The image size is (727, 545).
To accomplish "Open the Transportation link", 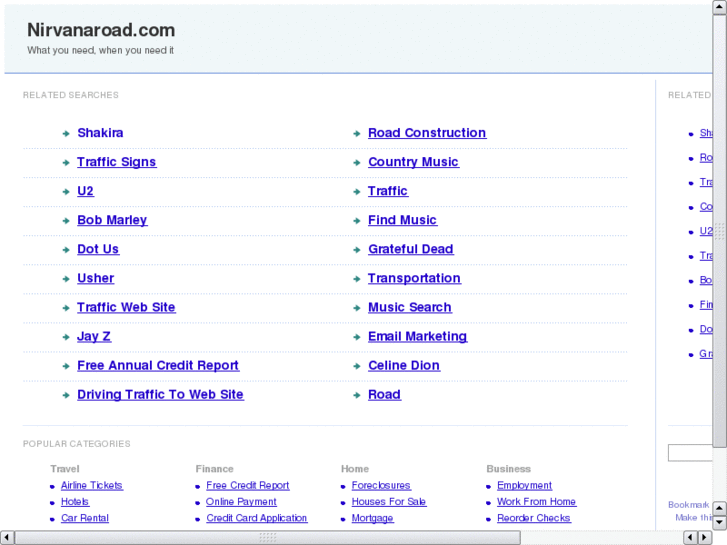I will (415, 278).
